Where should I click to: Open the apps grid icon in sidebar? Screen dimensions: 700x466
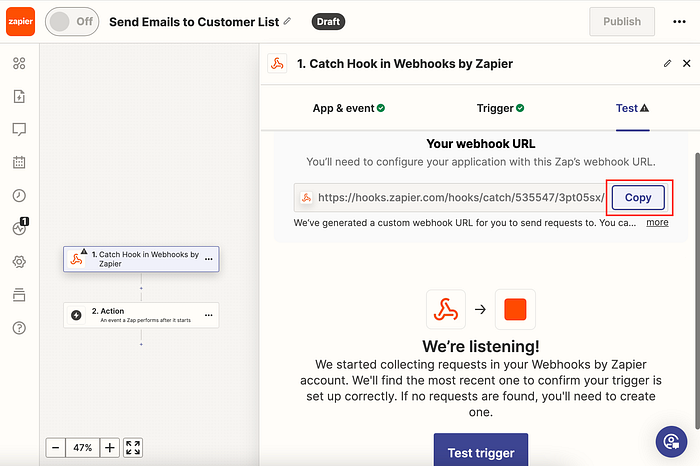19,63
